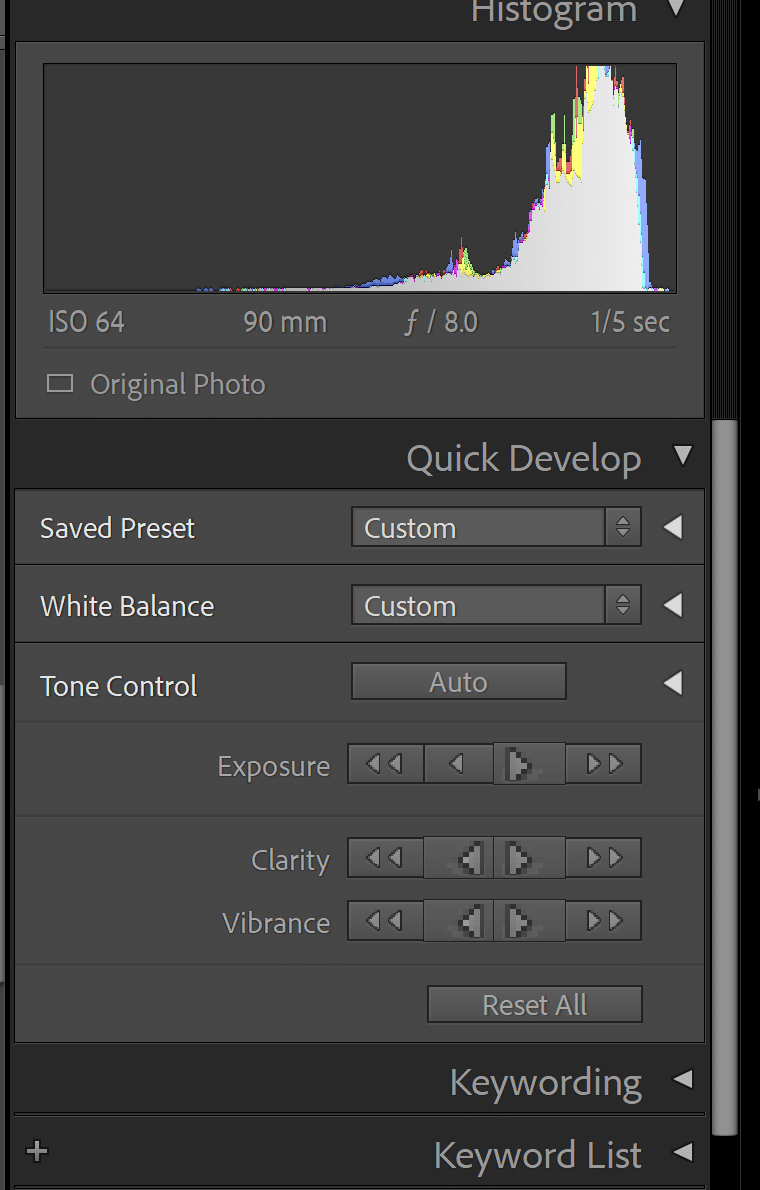
Task: Decrease Exposure with single-left arrow
Action: pyautogui.click(x=458, y=763)
